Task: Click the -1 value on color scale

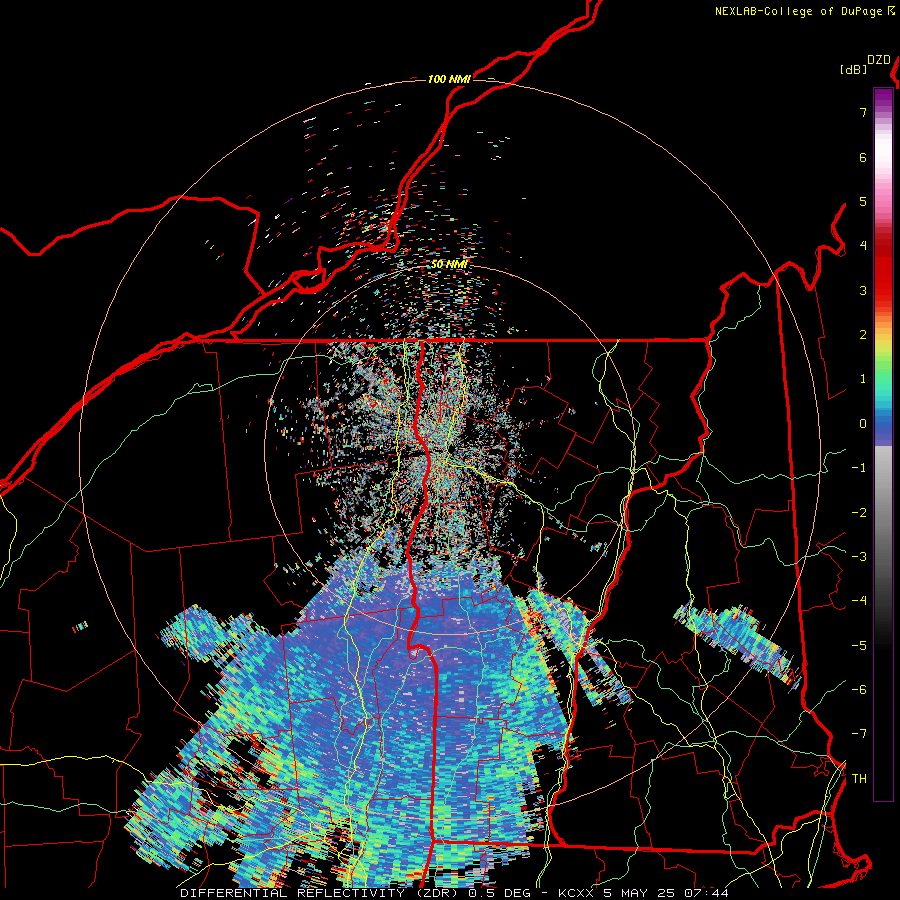Action: [x=859, y=468]
